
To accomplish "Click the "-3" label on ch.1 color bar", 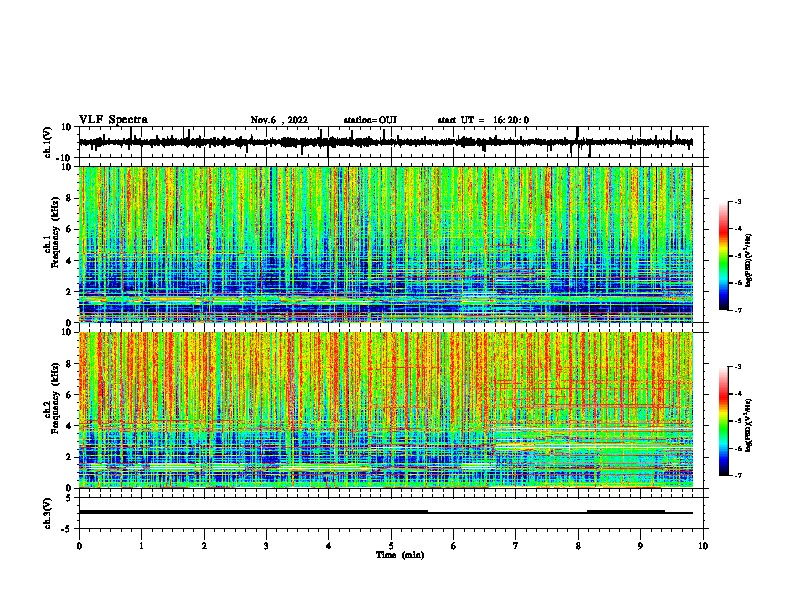I will click(737, 201).
